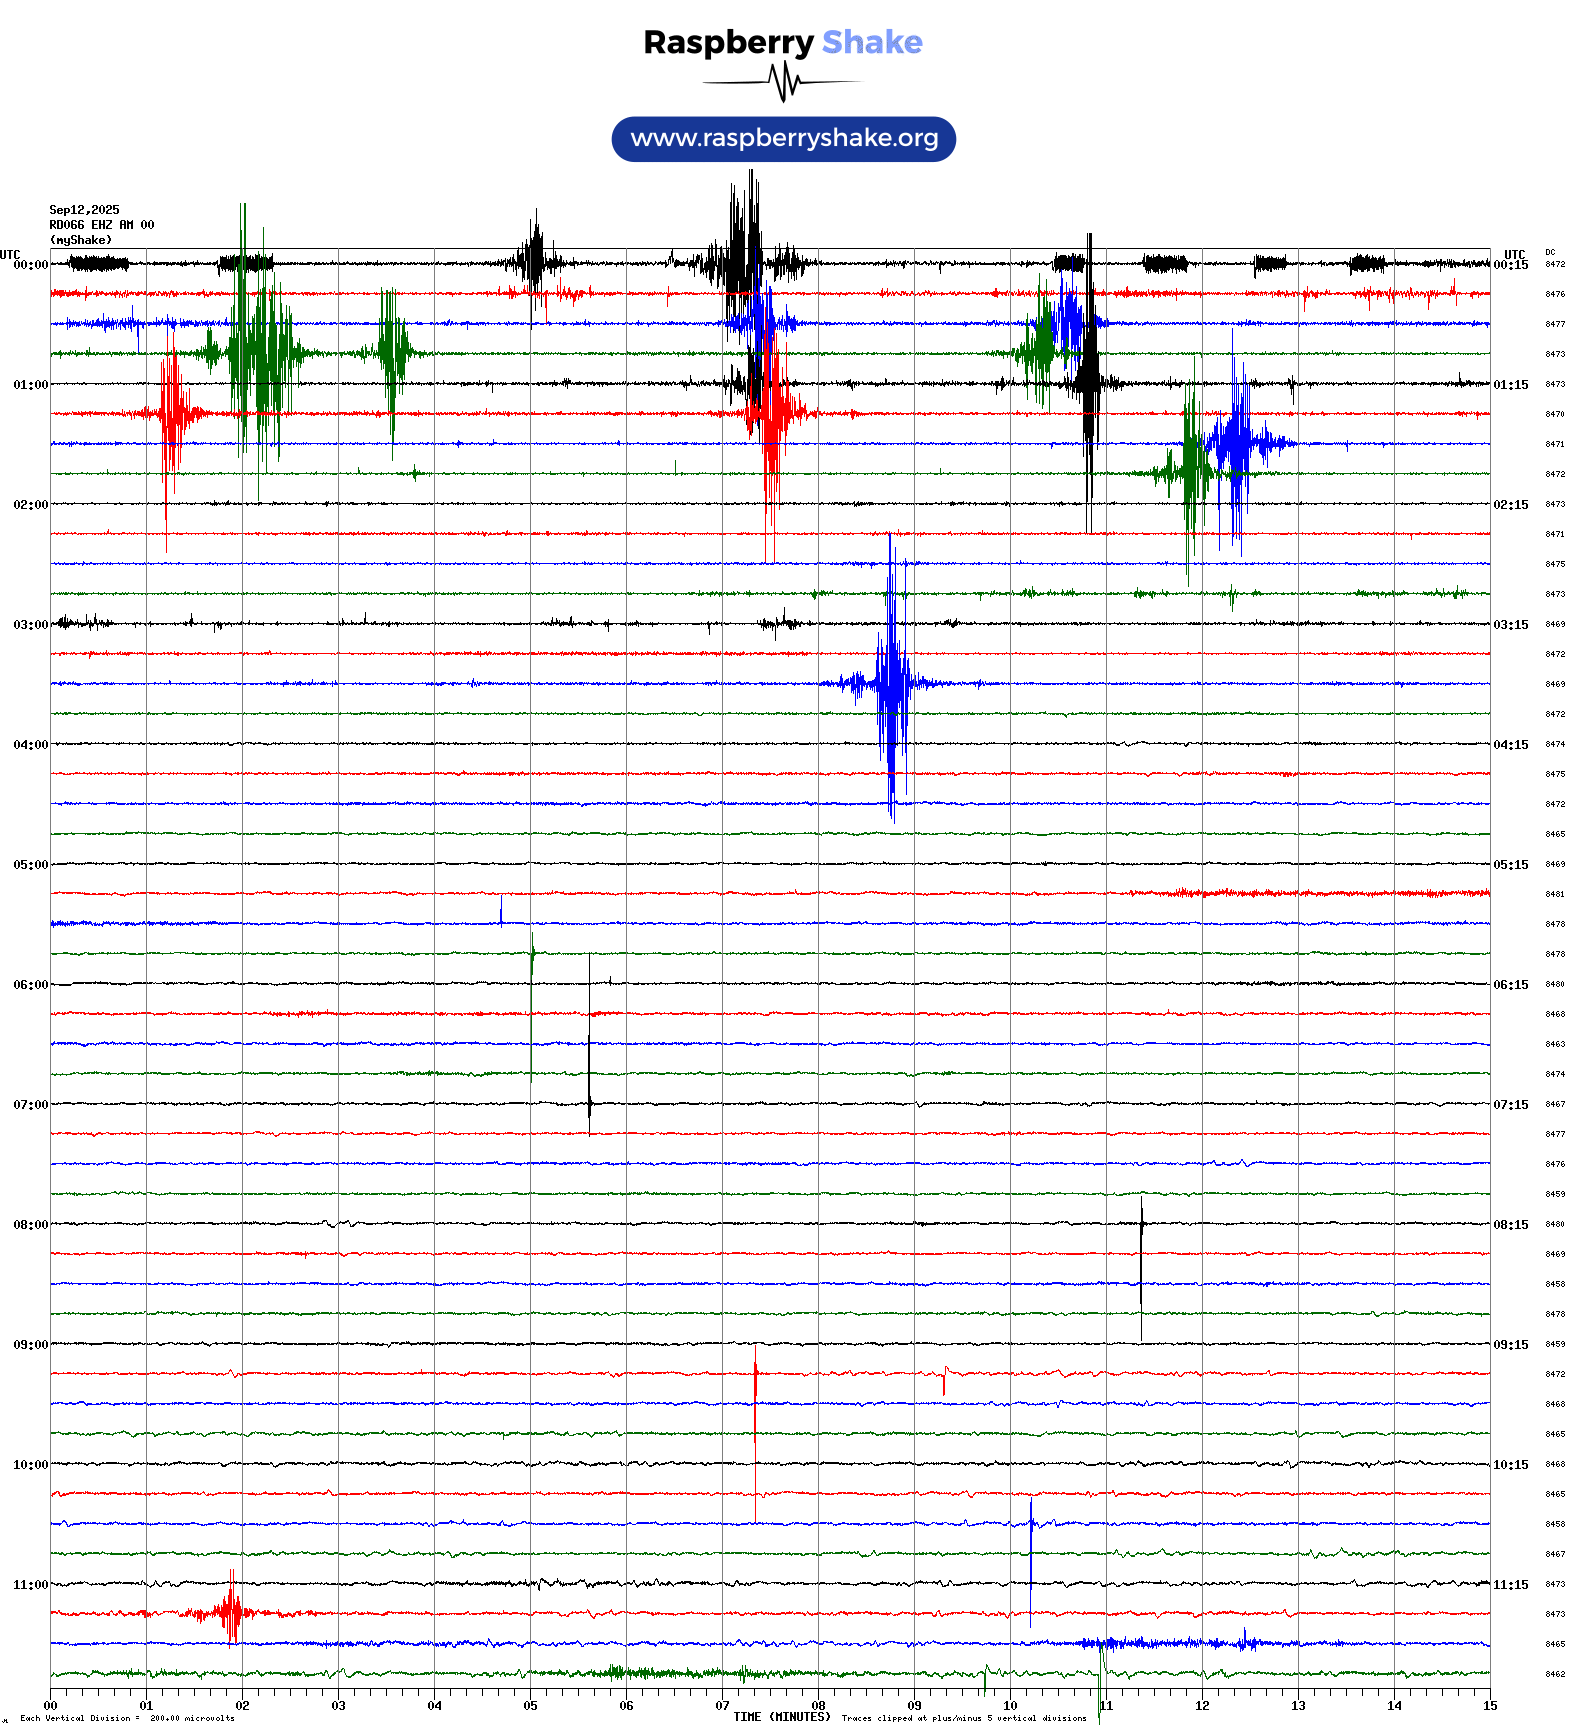The image size is (1570, 1732).
Task: Select the 01:15 time label on right axis
Action: [1511, 385]
